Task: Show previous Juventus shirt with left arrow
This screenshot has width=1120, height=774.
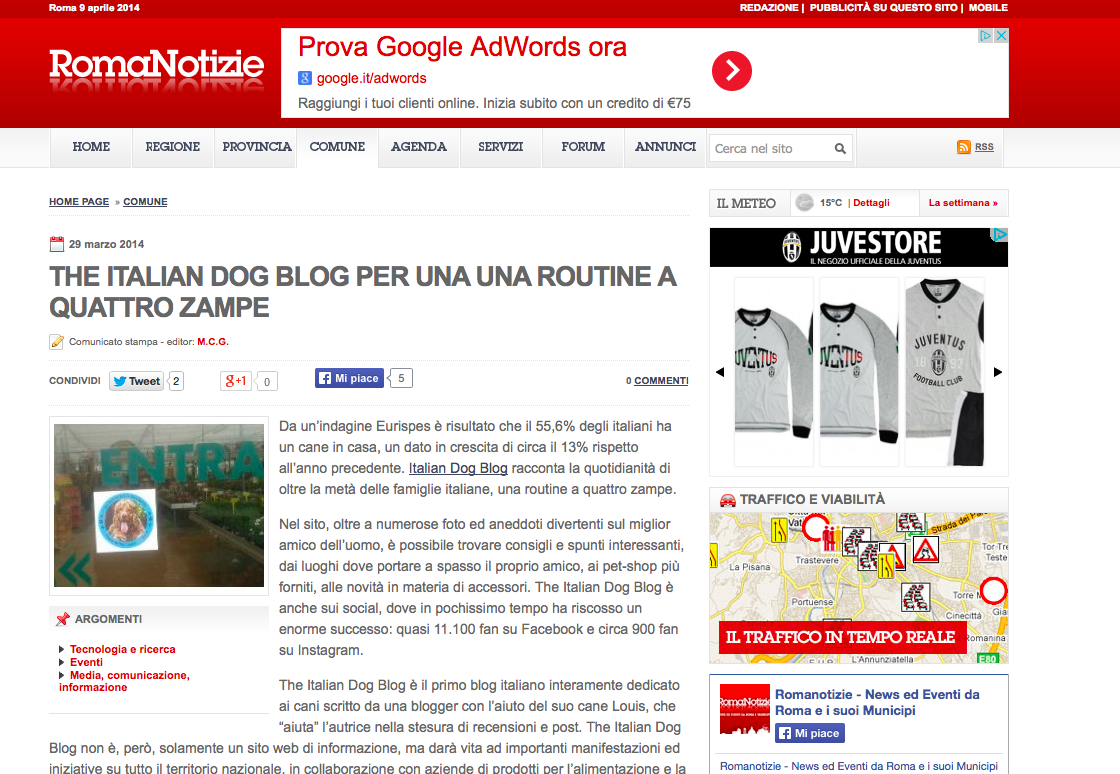Action: point(720,372)
